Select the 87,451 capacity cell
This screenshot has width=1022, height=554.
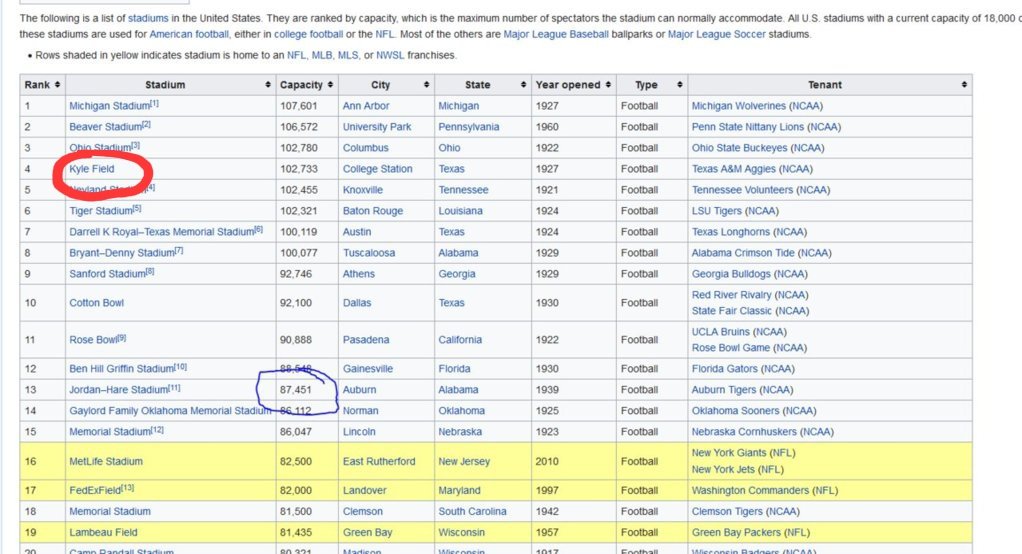[x=307, y=390]
